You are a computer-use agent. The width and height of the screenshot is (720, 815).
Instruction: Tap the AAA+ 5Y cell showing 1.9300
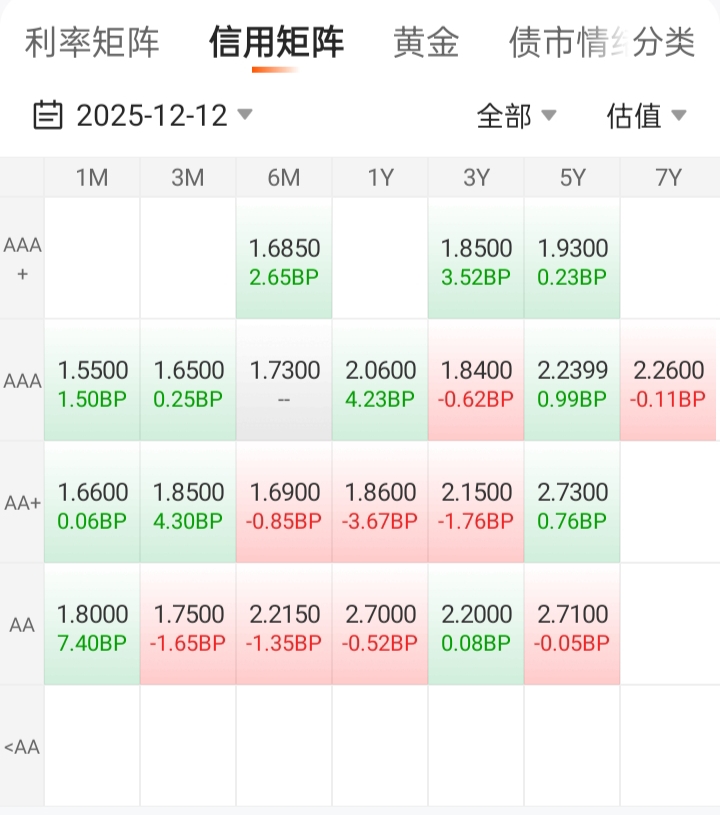572,260
